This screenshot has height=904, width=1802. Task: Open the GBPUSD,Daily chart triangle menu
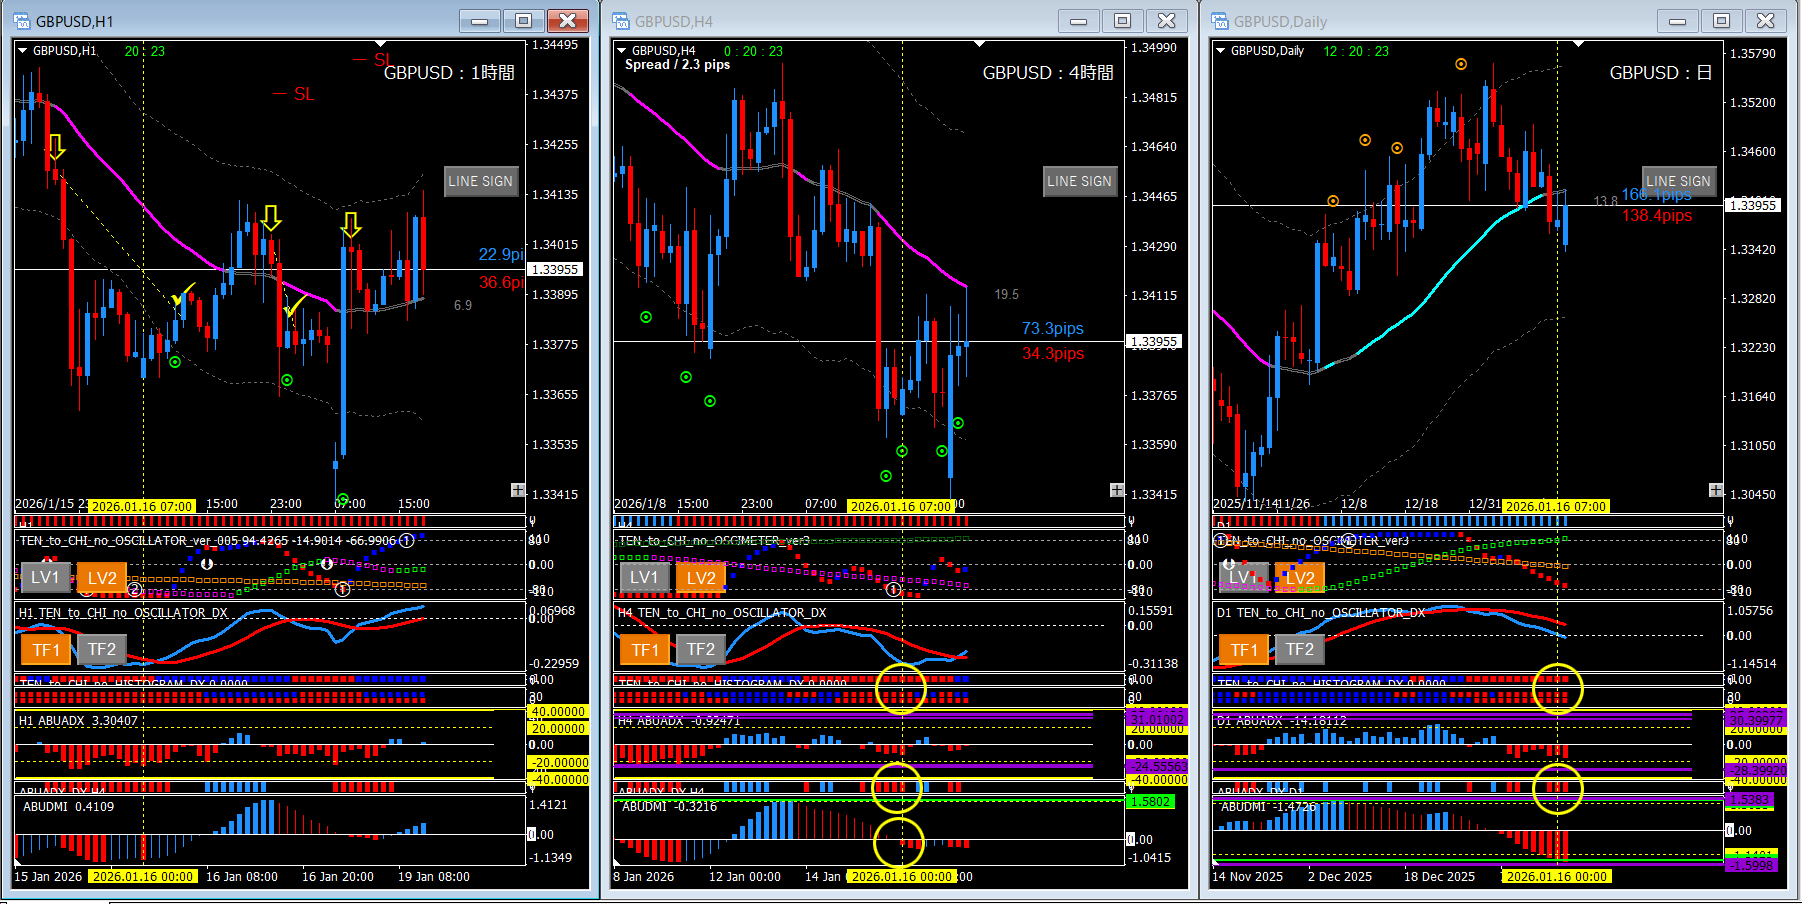coord(1220,50)
